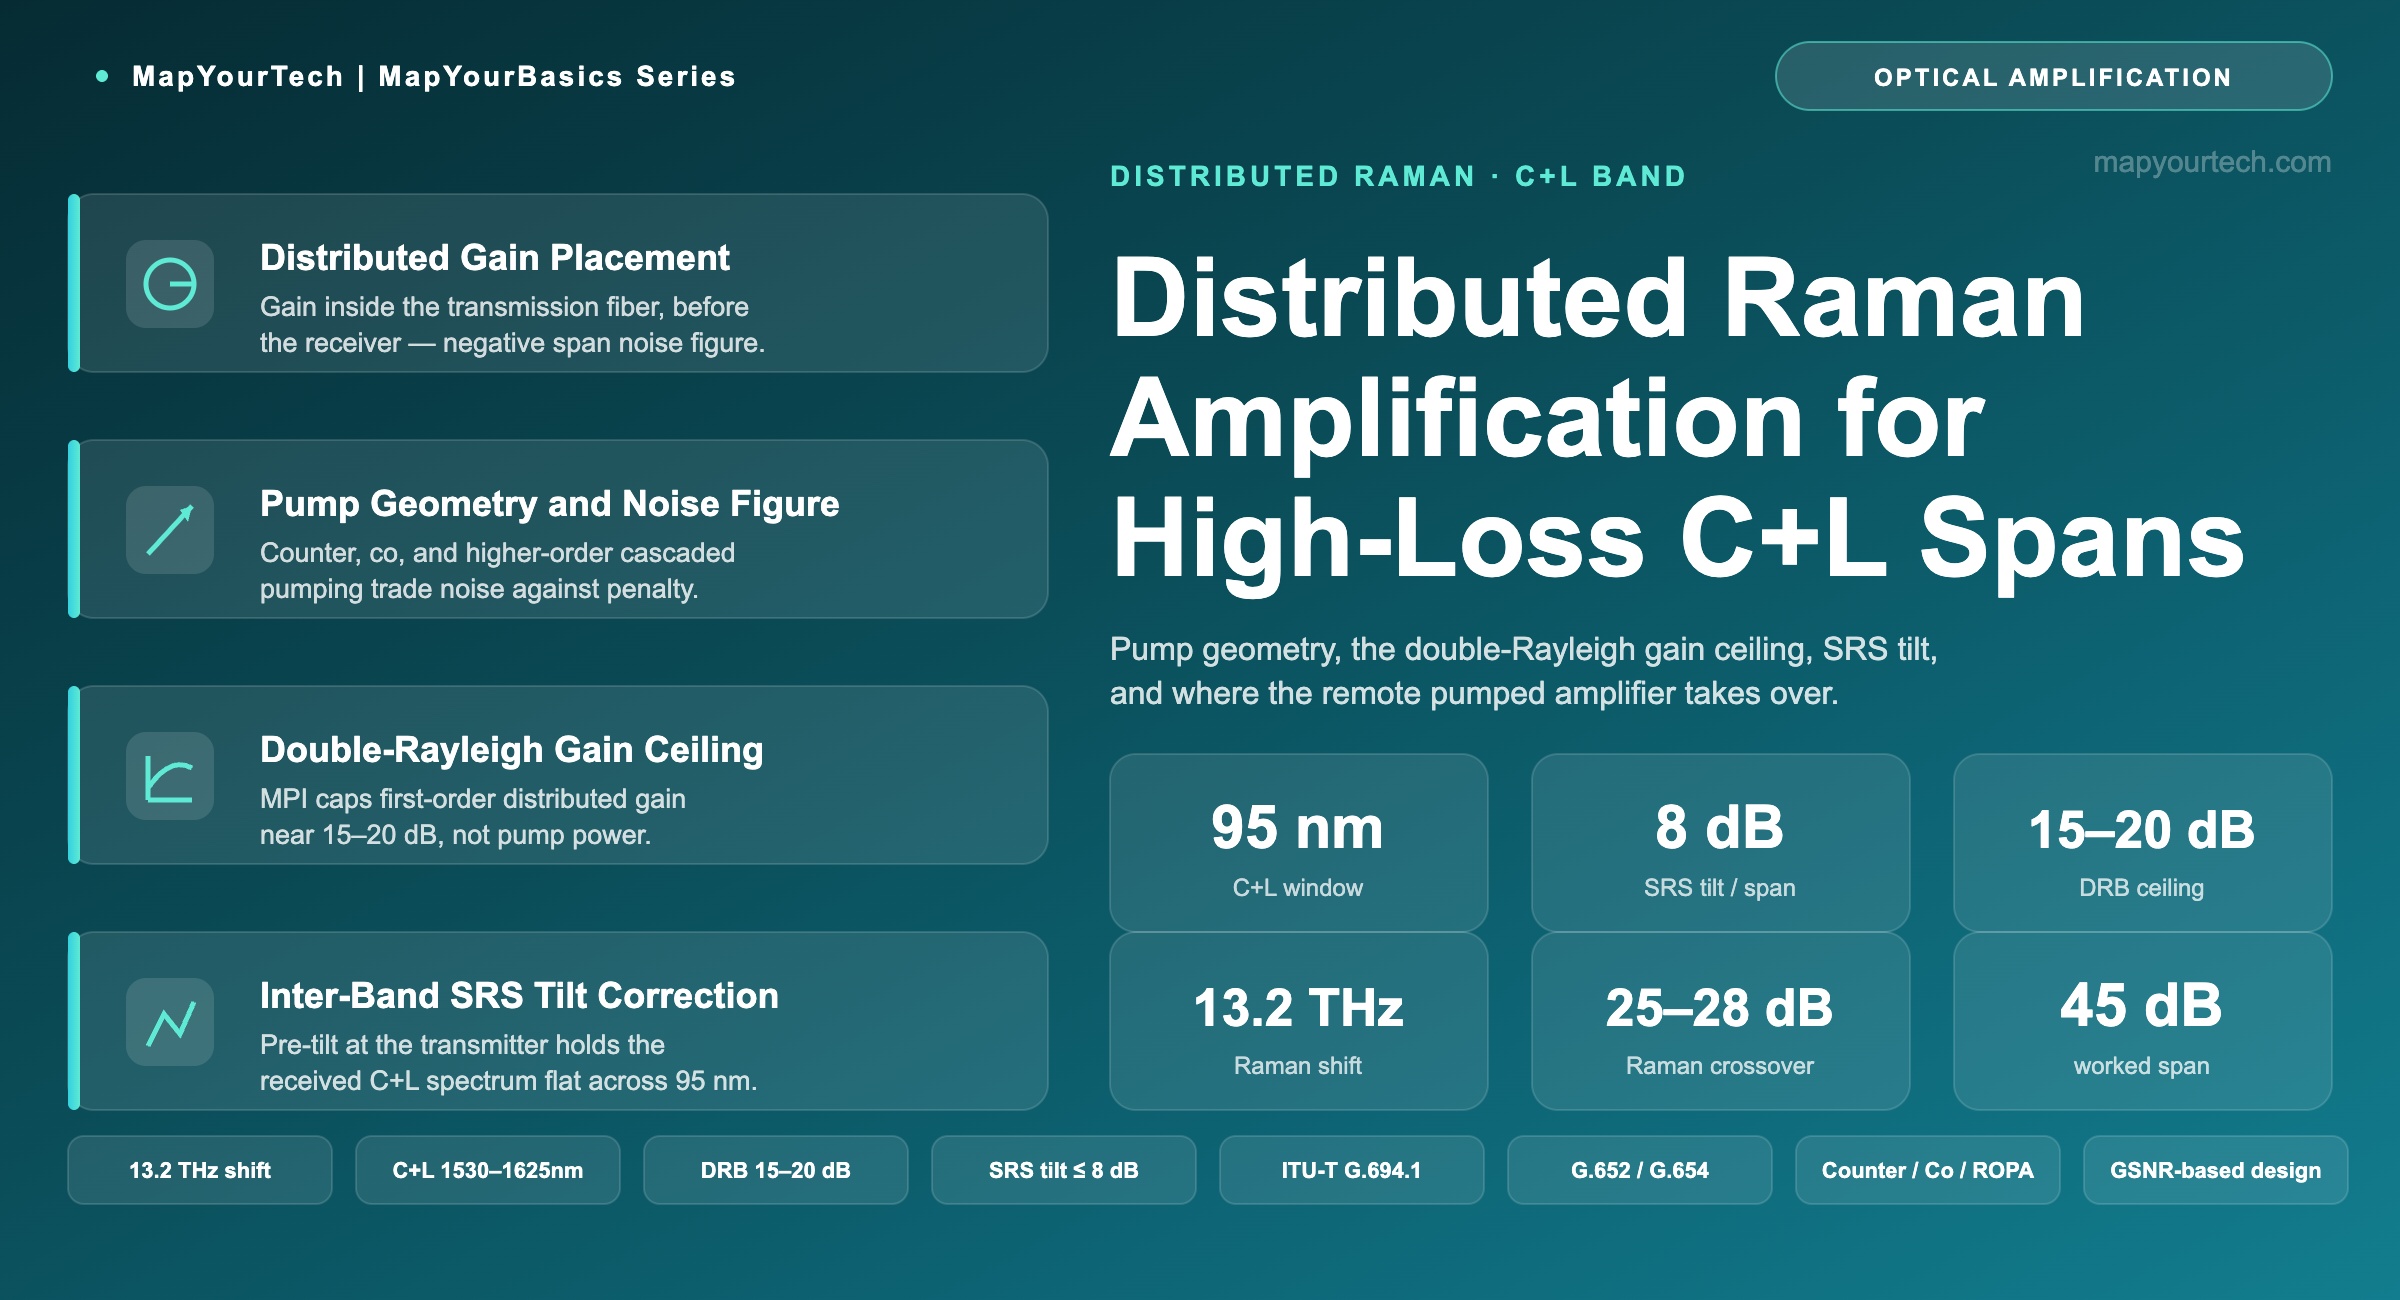Click the Pump Geometry diagonal arrow icon
This screenshot has height=1300, width=2400.
170,530
